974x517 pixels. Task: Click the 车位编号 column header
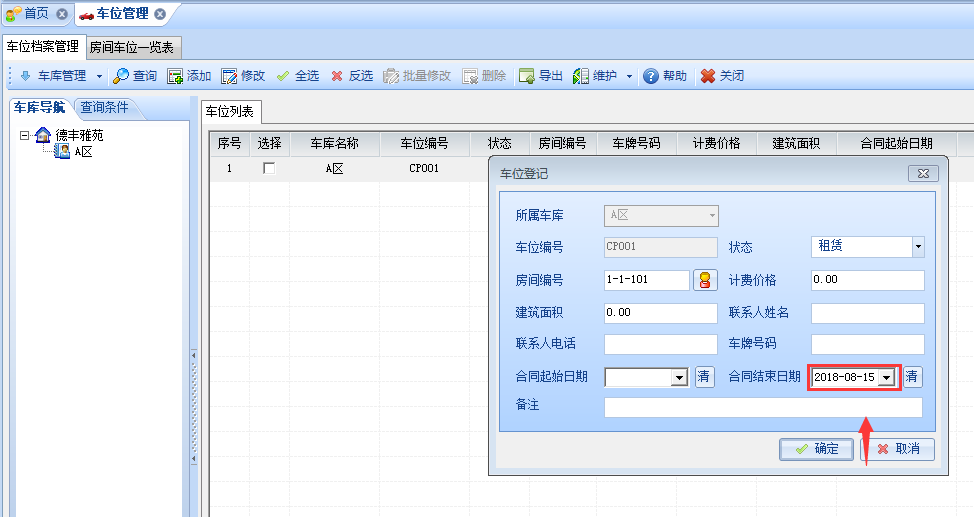pyautogui.click(x=425, y=144)
